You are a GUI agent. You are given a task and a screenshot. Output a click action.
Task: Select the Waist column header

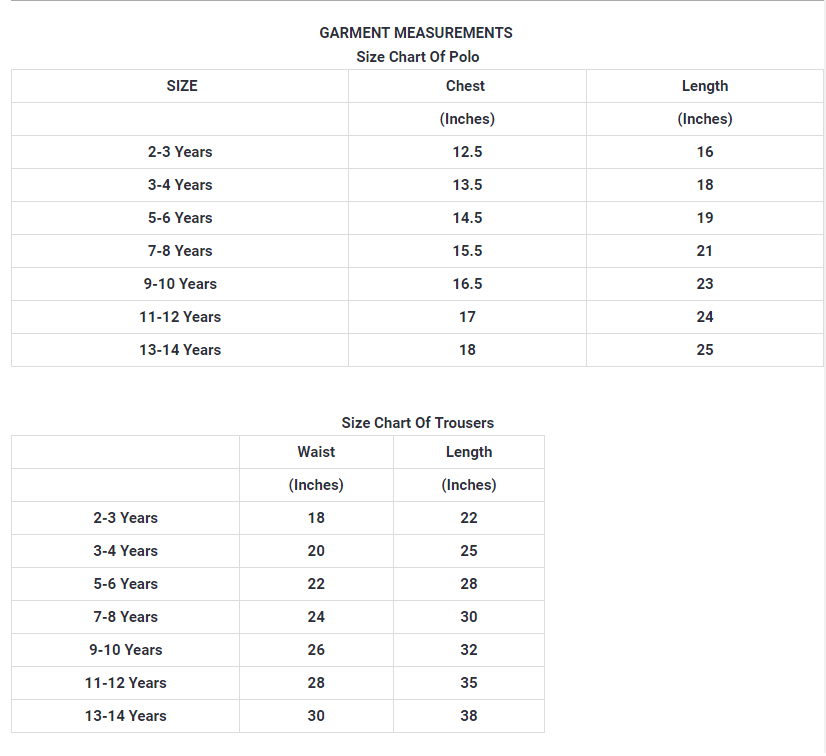(x=316, y=452)
